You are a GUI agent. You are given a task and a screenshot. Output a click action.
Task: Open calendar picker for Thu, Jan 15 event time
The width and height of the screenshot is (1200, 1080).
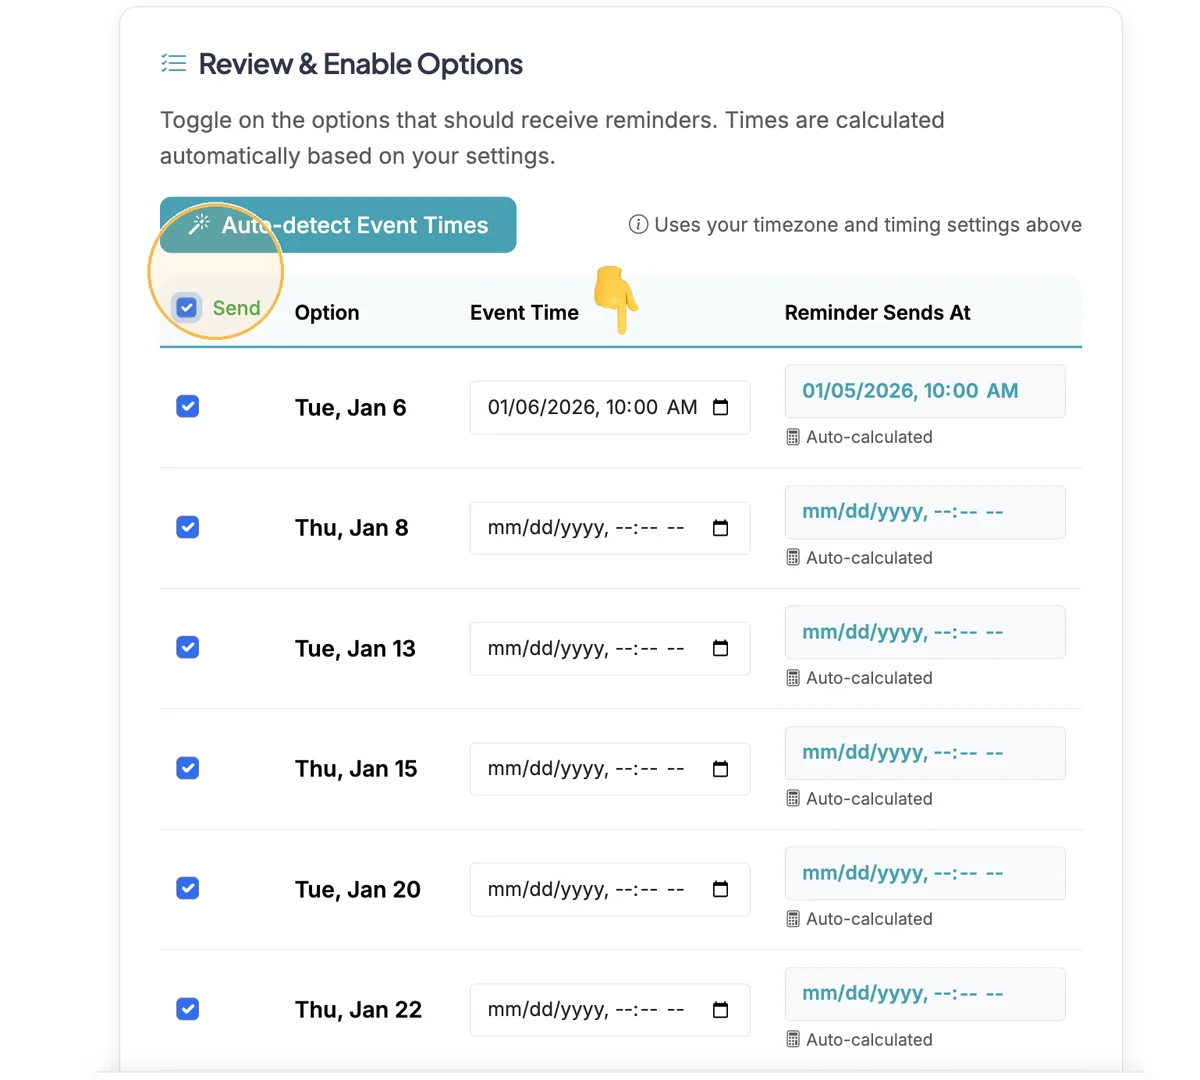pos(720,769)
